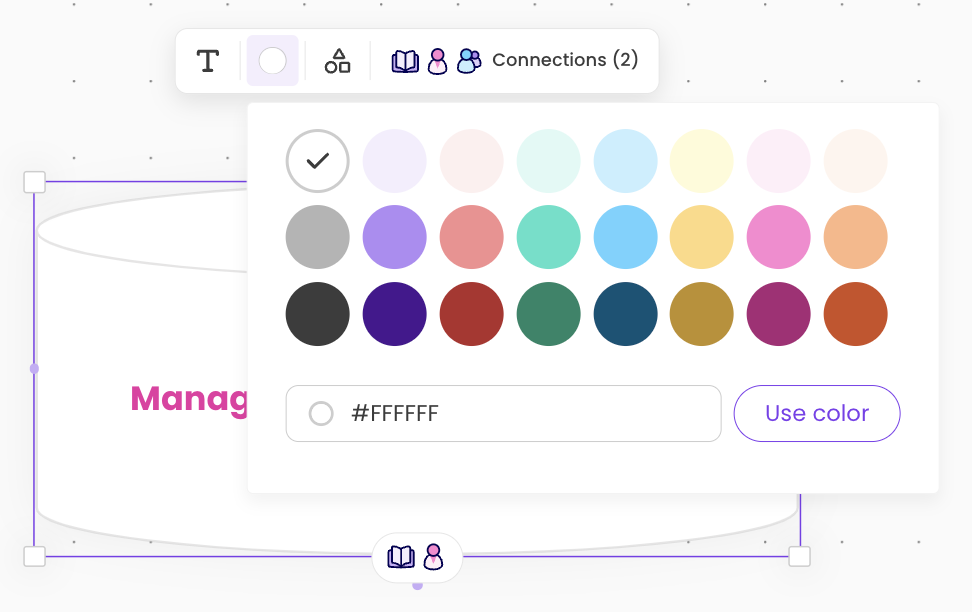This screenshot has width=972, height=612.
Task: Select the Text tool icon
Action: coord(208,61)
